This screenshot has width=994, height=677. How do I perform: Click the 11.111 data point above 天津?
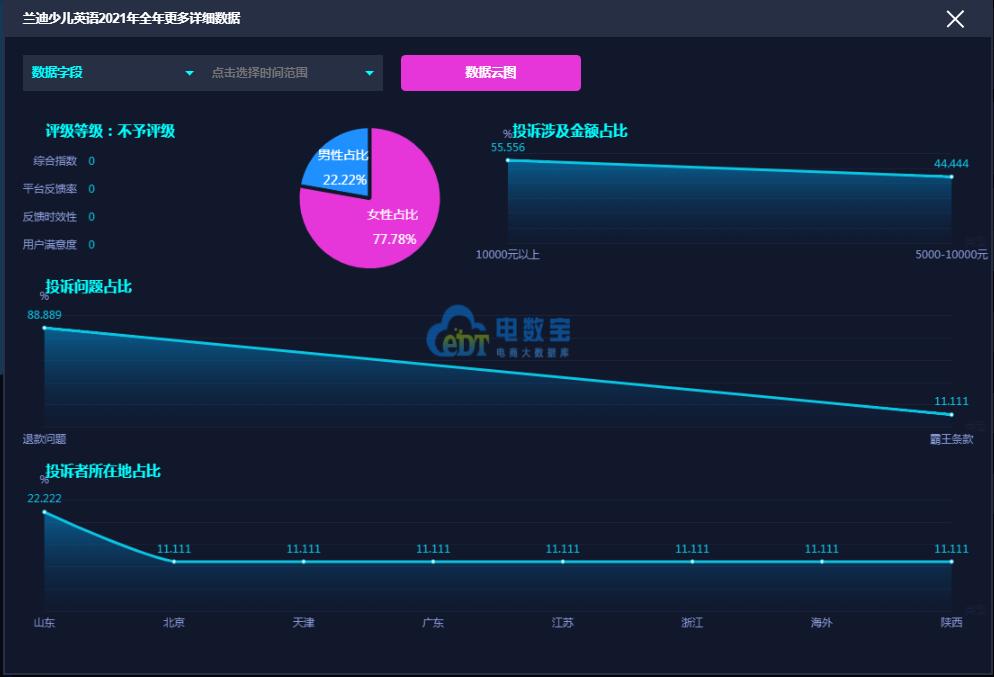coord(304,562)
